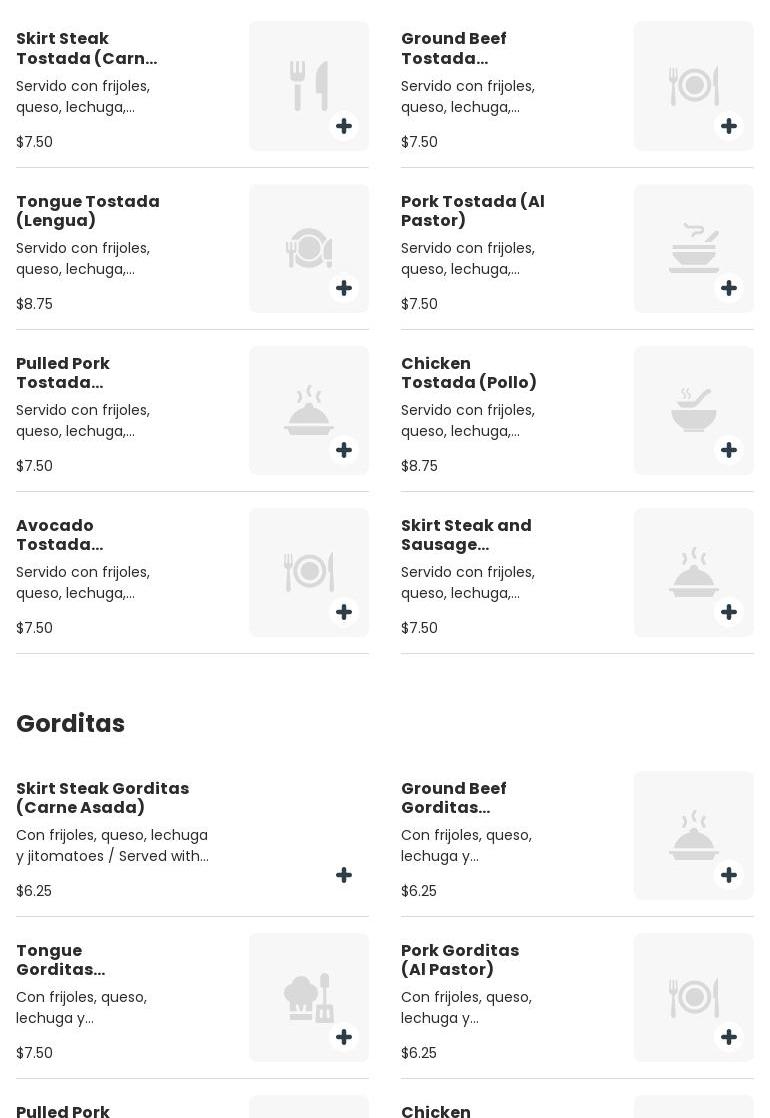Open Skirt Steak Gorditas (Carne Asada) details
Image resolution: width=770 pixels, height=1118 pixels.
pyautogui.click(x=102, y=798)
